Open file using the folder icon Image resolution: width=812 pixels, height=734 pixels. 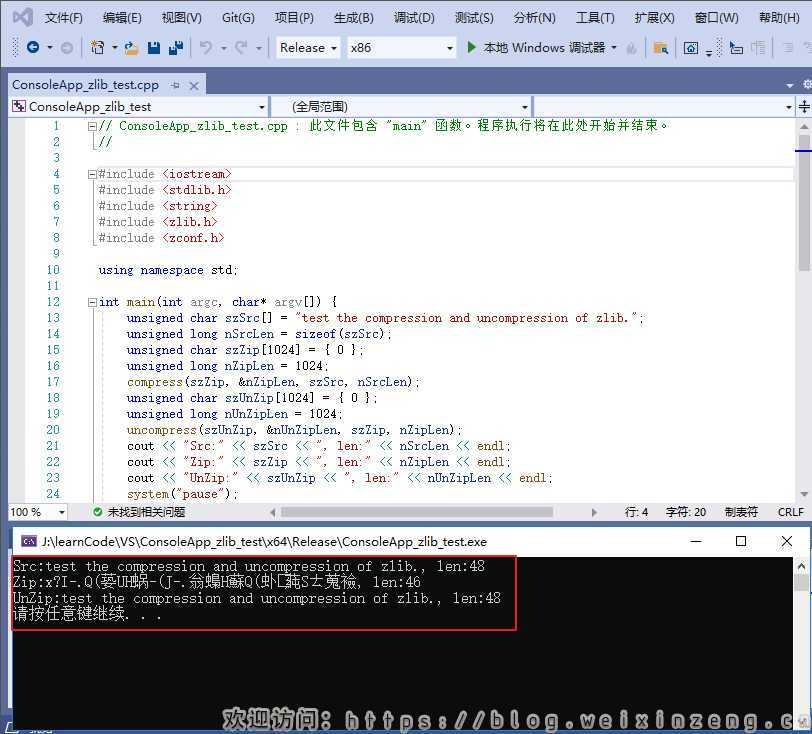point(131,48)
